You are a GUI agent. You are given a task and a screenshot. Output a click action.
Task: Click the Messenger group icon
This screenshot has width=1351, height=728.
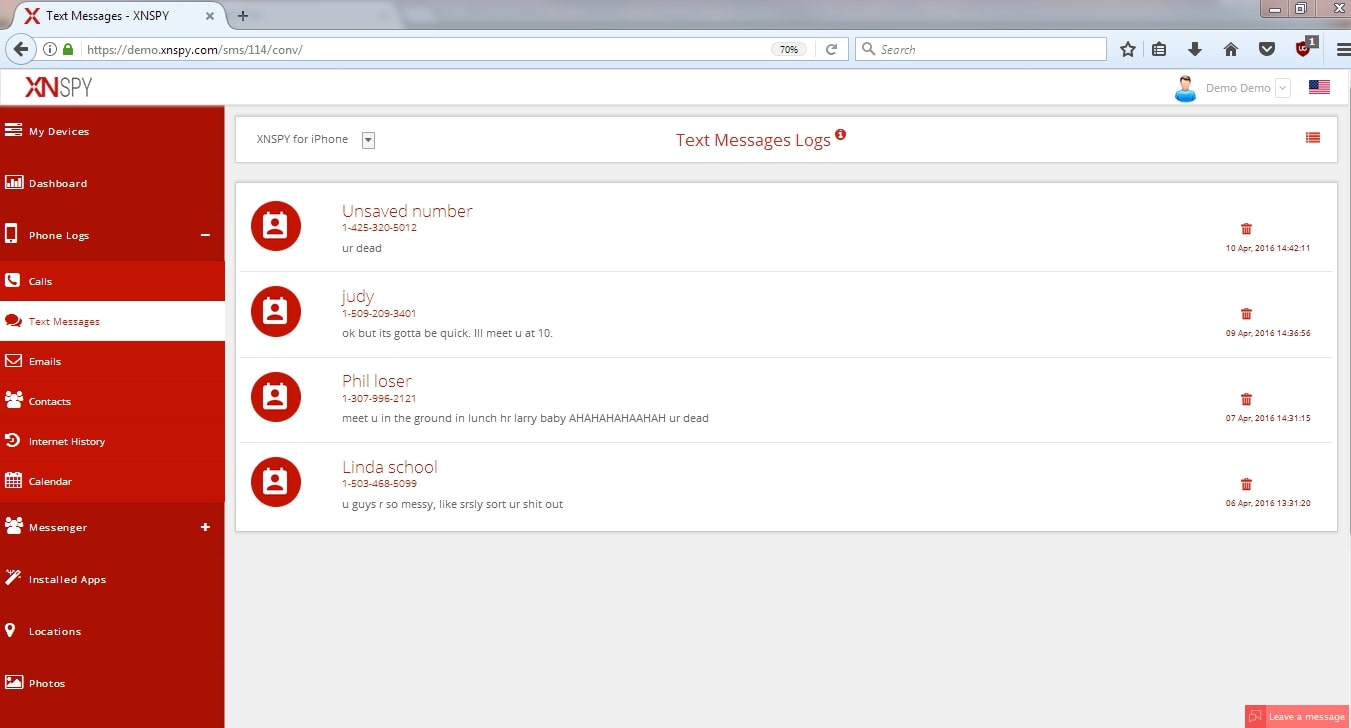point(13,525)
